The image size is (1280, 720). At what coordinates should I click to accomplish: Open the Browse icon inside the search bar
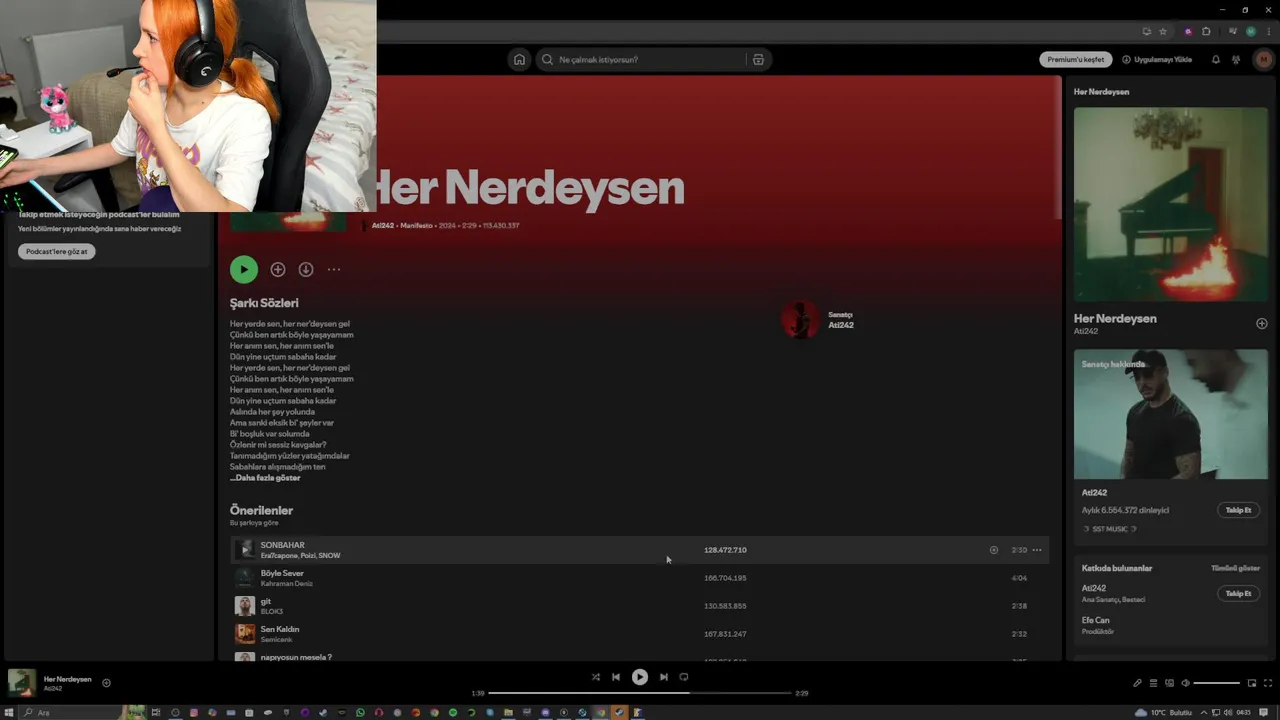click(x=758, y=59)
